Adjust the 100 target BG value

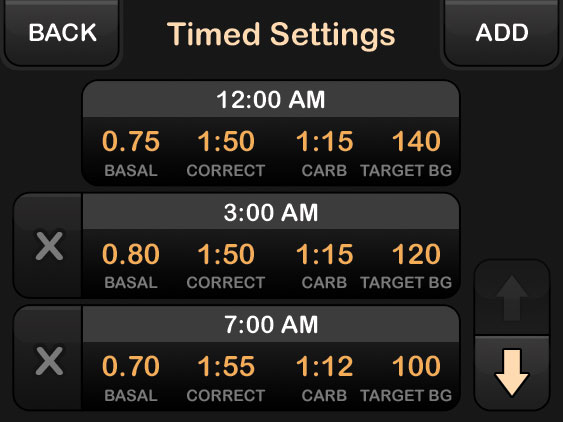click(416, 366)
